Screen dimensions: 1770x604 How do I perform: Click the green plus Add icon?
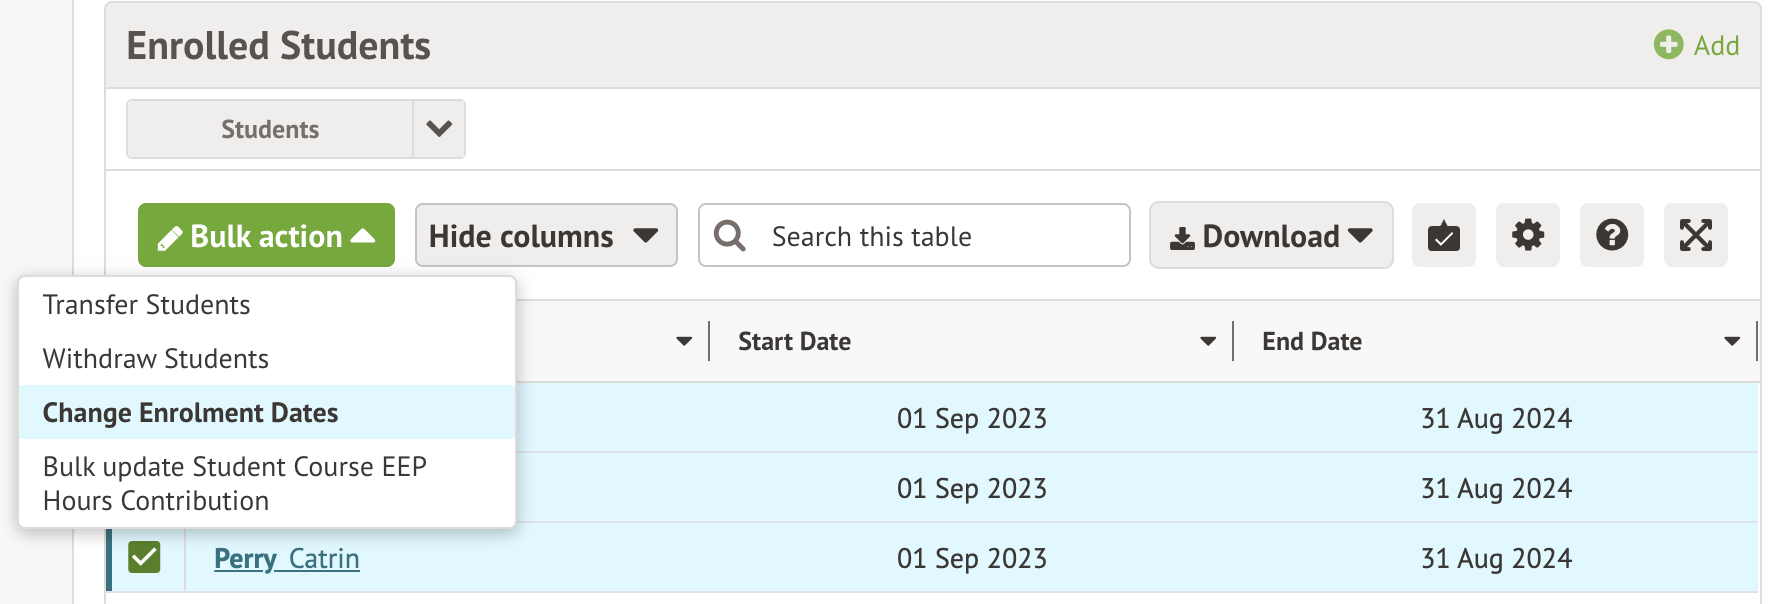click(1668, 45)
